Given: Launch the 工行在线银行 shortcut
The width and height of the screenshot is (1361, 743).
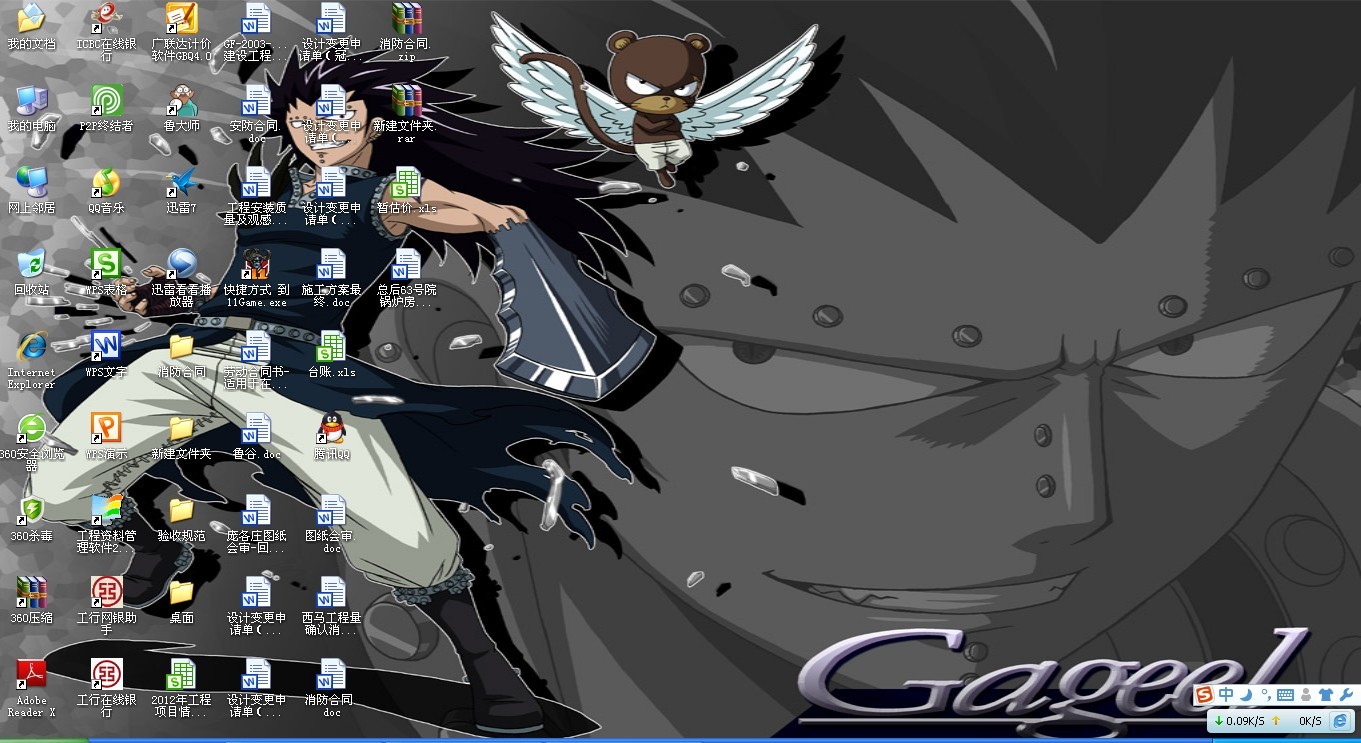Looking at the screenshot, I should click(107, 689).
